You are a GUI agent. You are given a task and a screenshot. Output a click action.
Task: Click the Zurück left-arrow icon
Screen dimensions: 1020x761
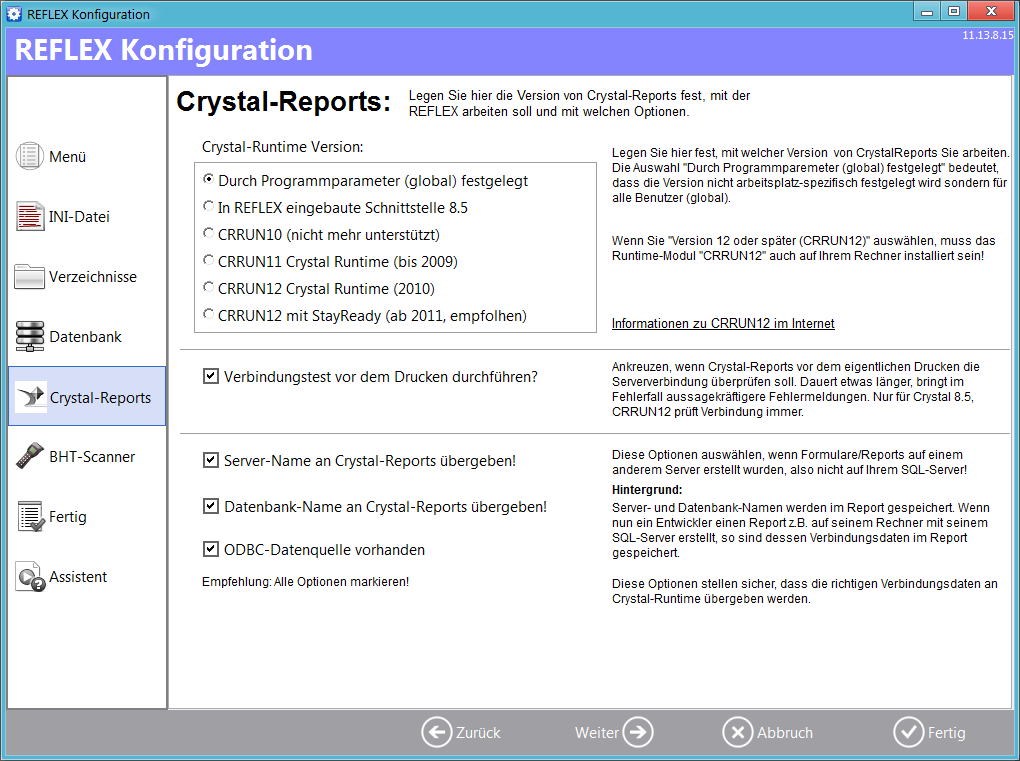coord(436,732)
